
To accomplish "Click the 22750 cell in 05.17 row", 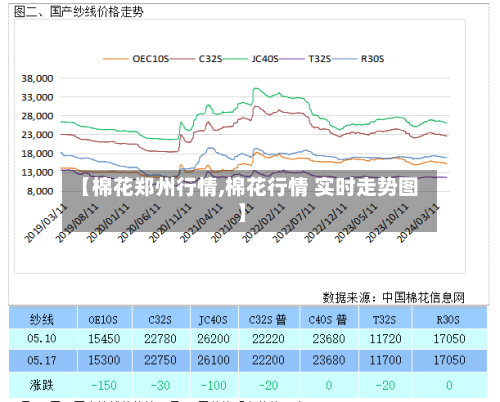I will pos(160,360).
